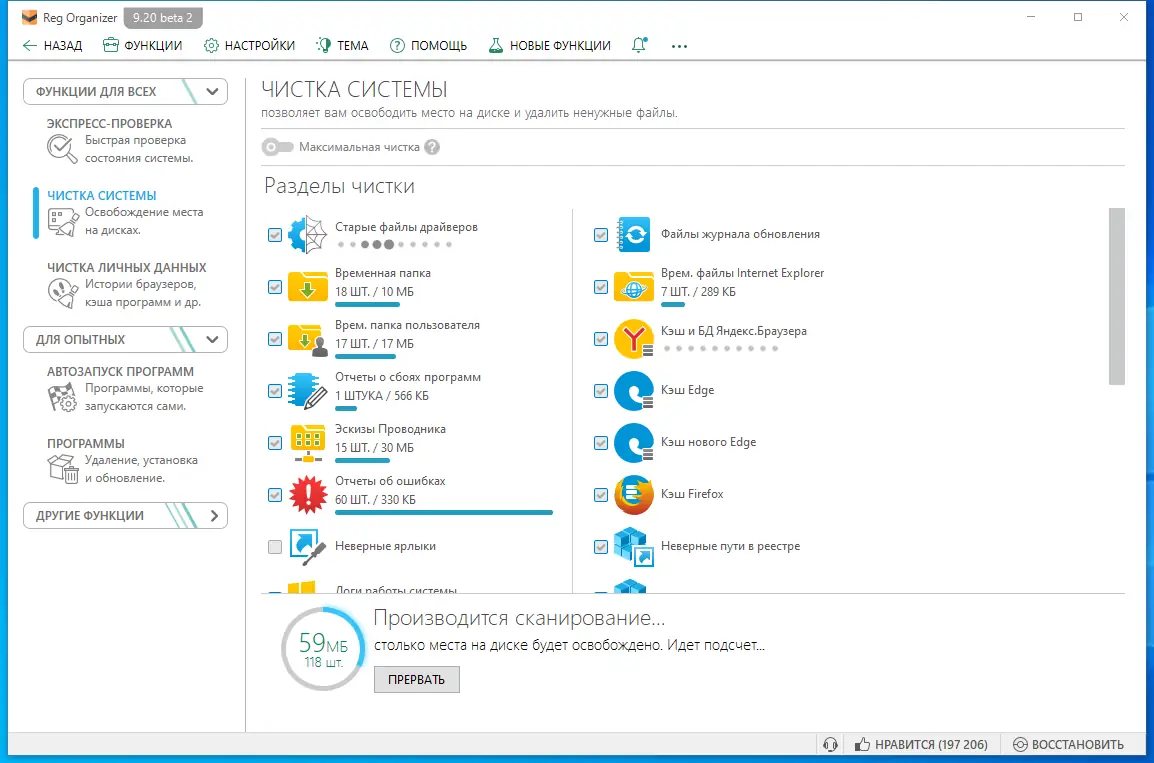
Task: Click the Explorer thumbnails icon
Action: [307, 443]
